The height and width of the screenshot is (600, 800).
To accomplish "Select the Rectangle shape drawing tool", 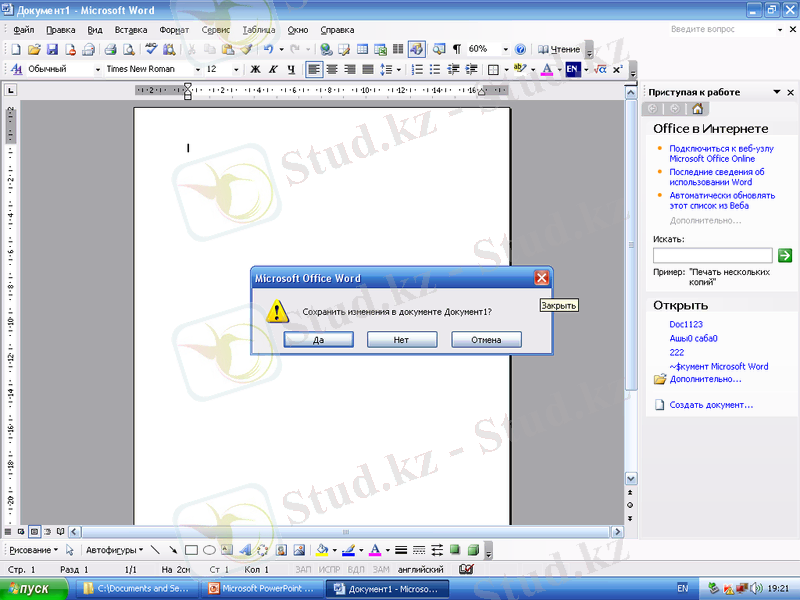I will tap(191, 550).
